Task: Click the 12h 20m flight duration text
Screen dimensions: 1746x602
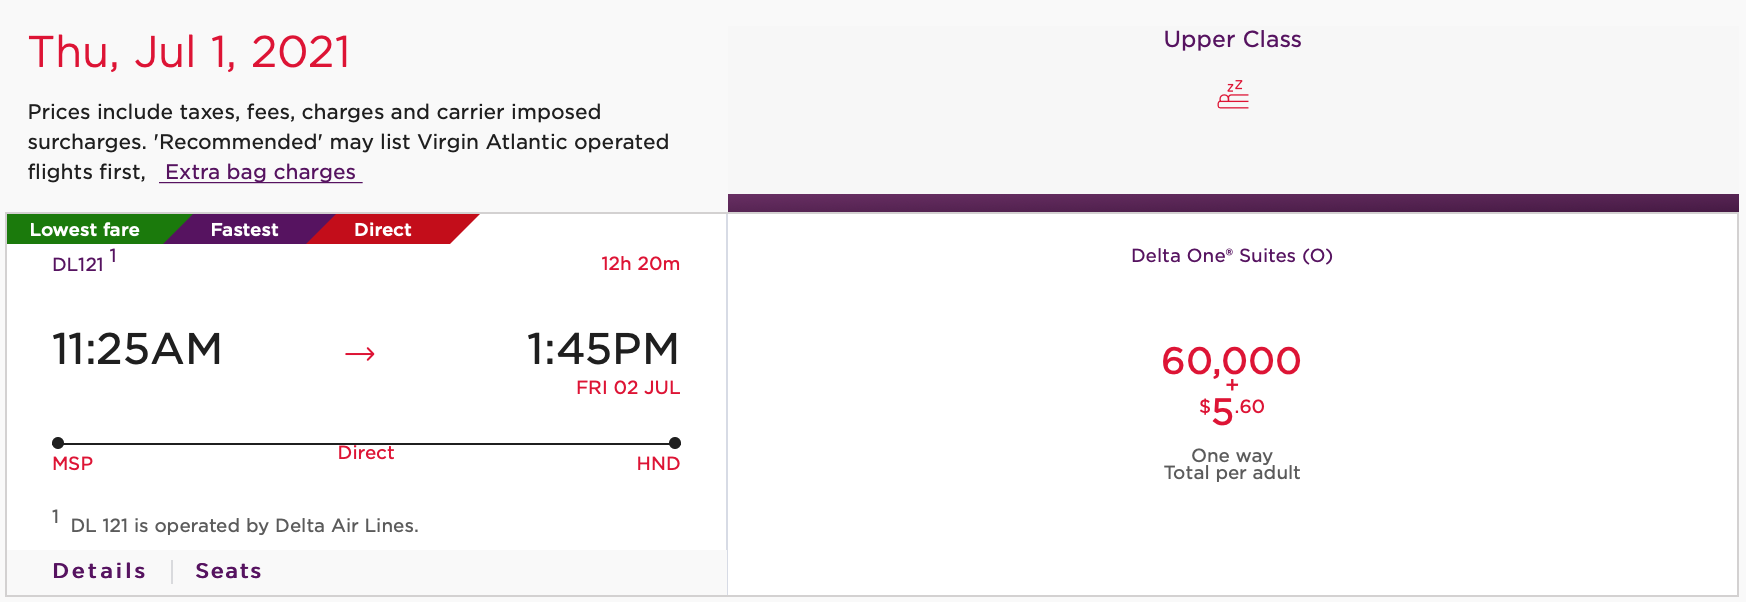Action: (638, 264)
